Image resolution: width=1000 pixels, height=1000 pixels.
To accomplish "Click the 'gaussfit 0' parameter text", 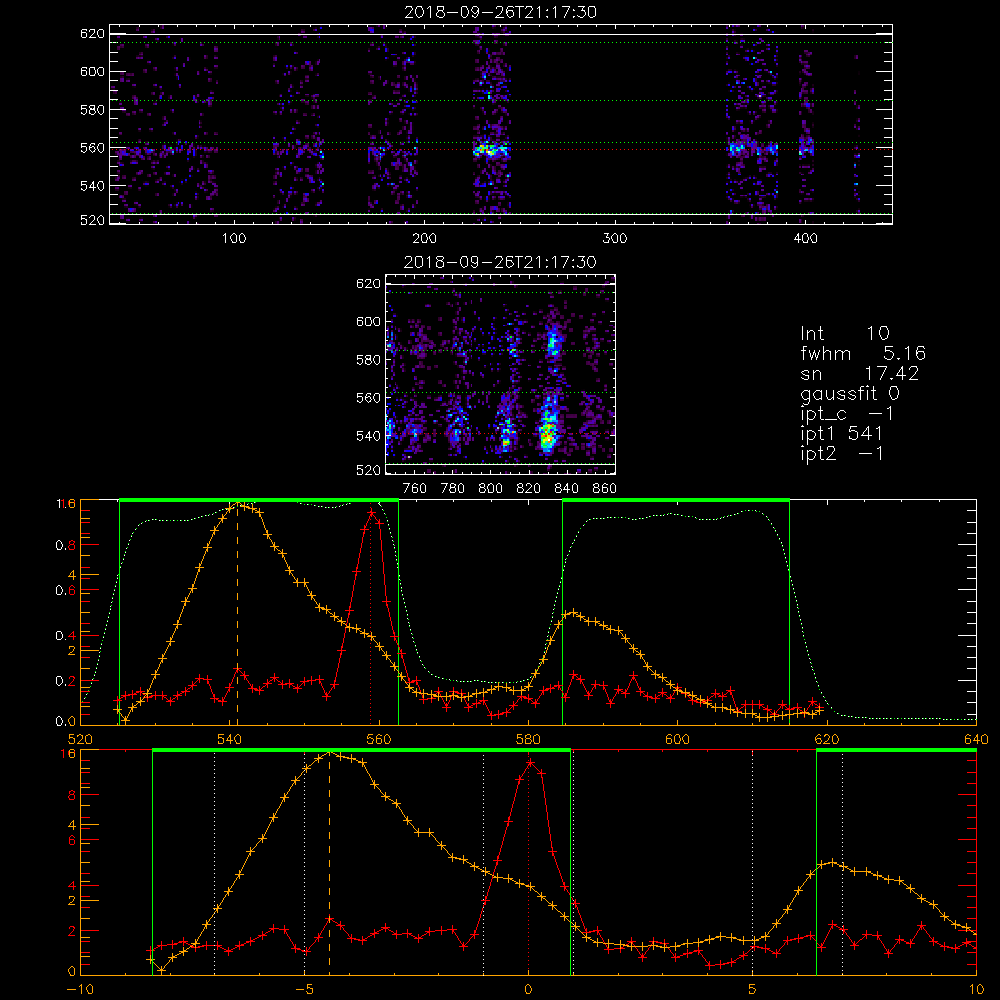I will point(850,393).
